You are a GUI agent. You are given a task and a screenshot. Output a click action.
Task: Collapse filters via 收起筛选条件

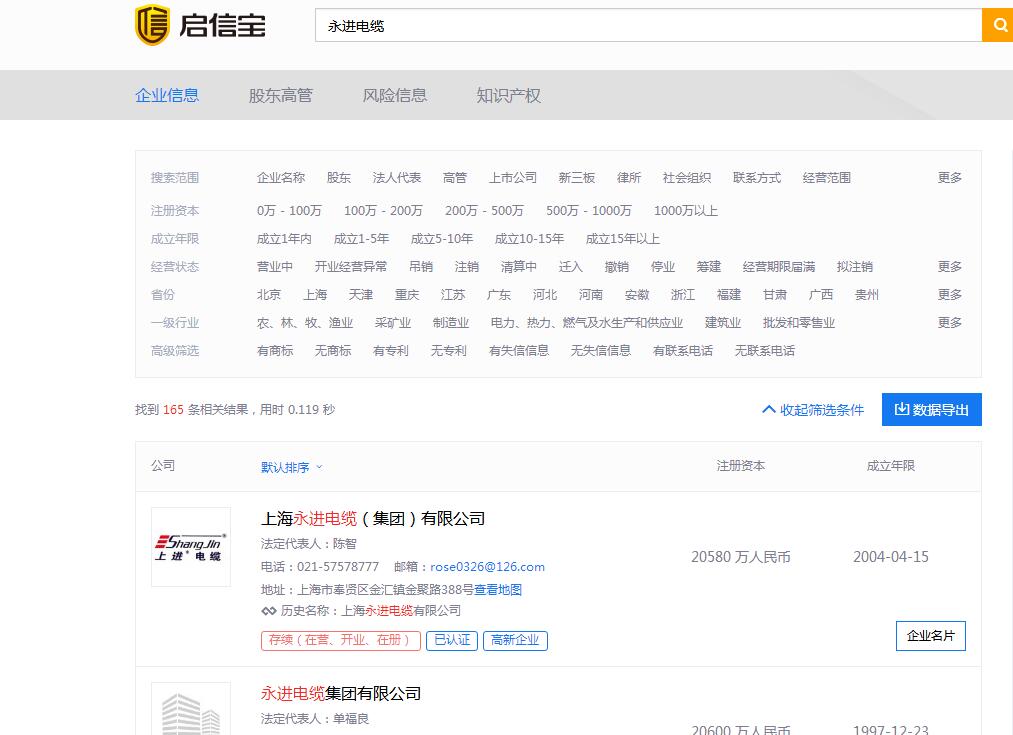click(812, 410)
